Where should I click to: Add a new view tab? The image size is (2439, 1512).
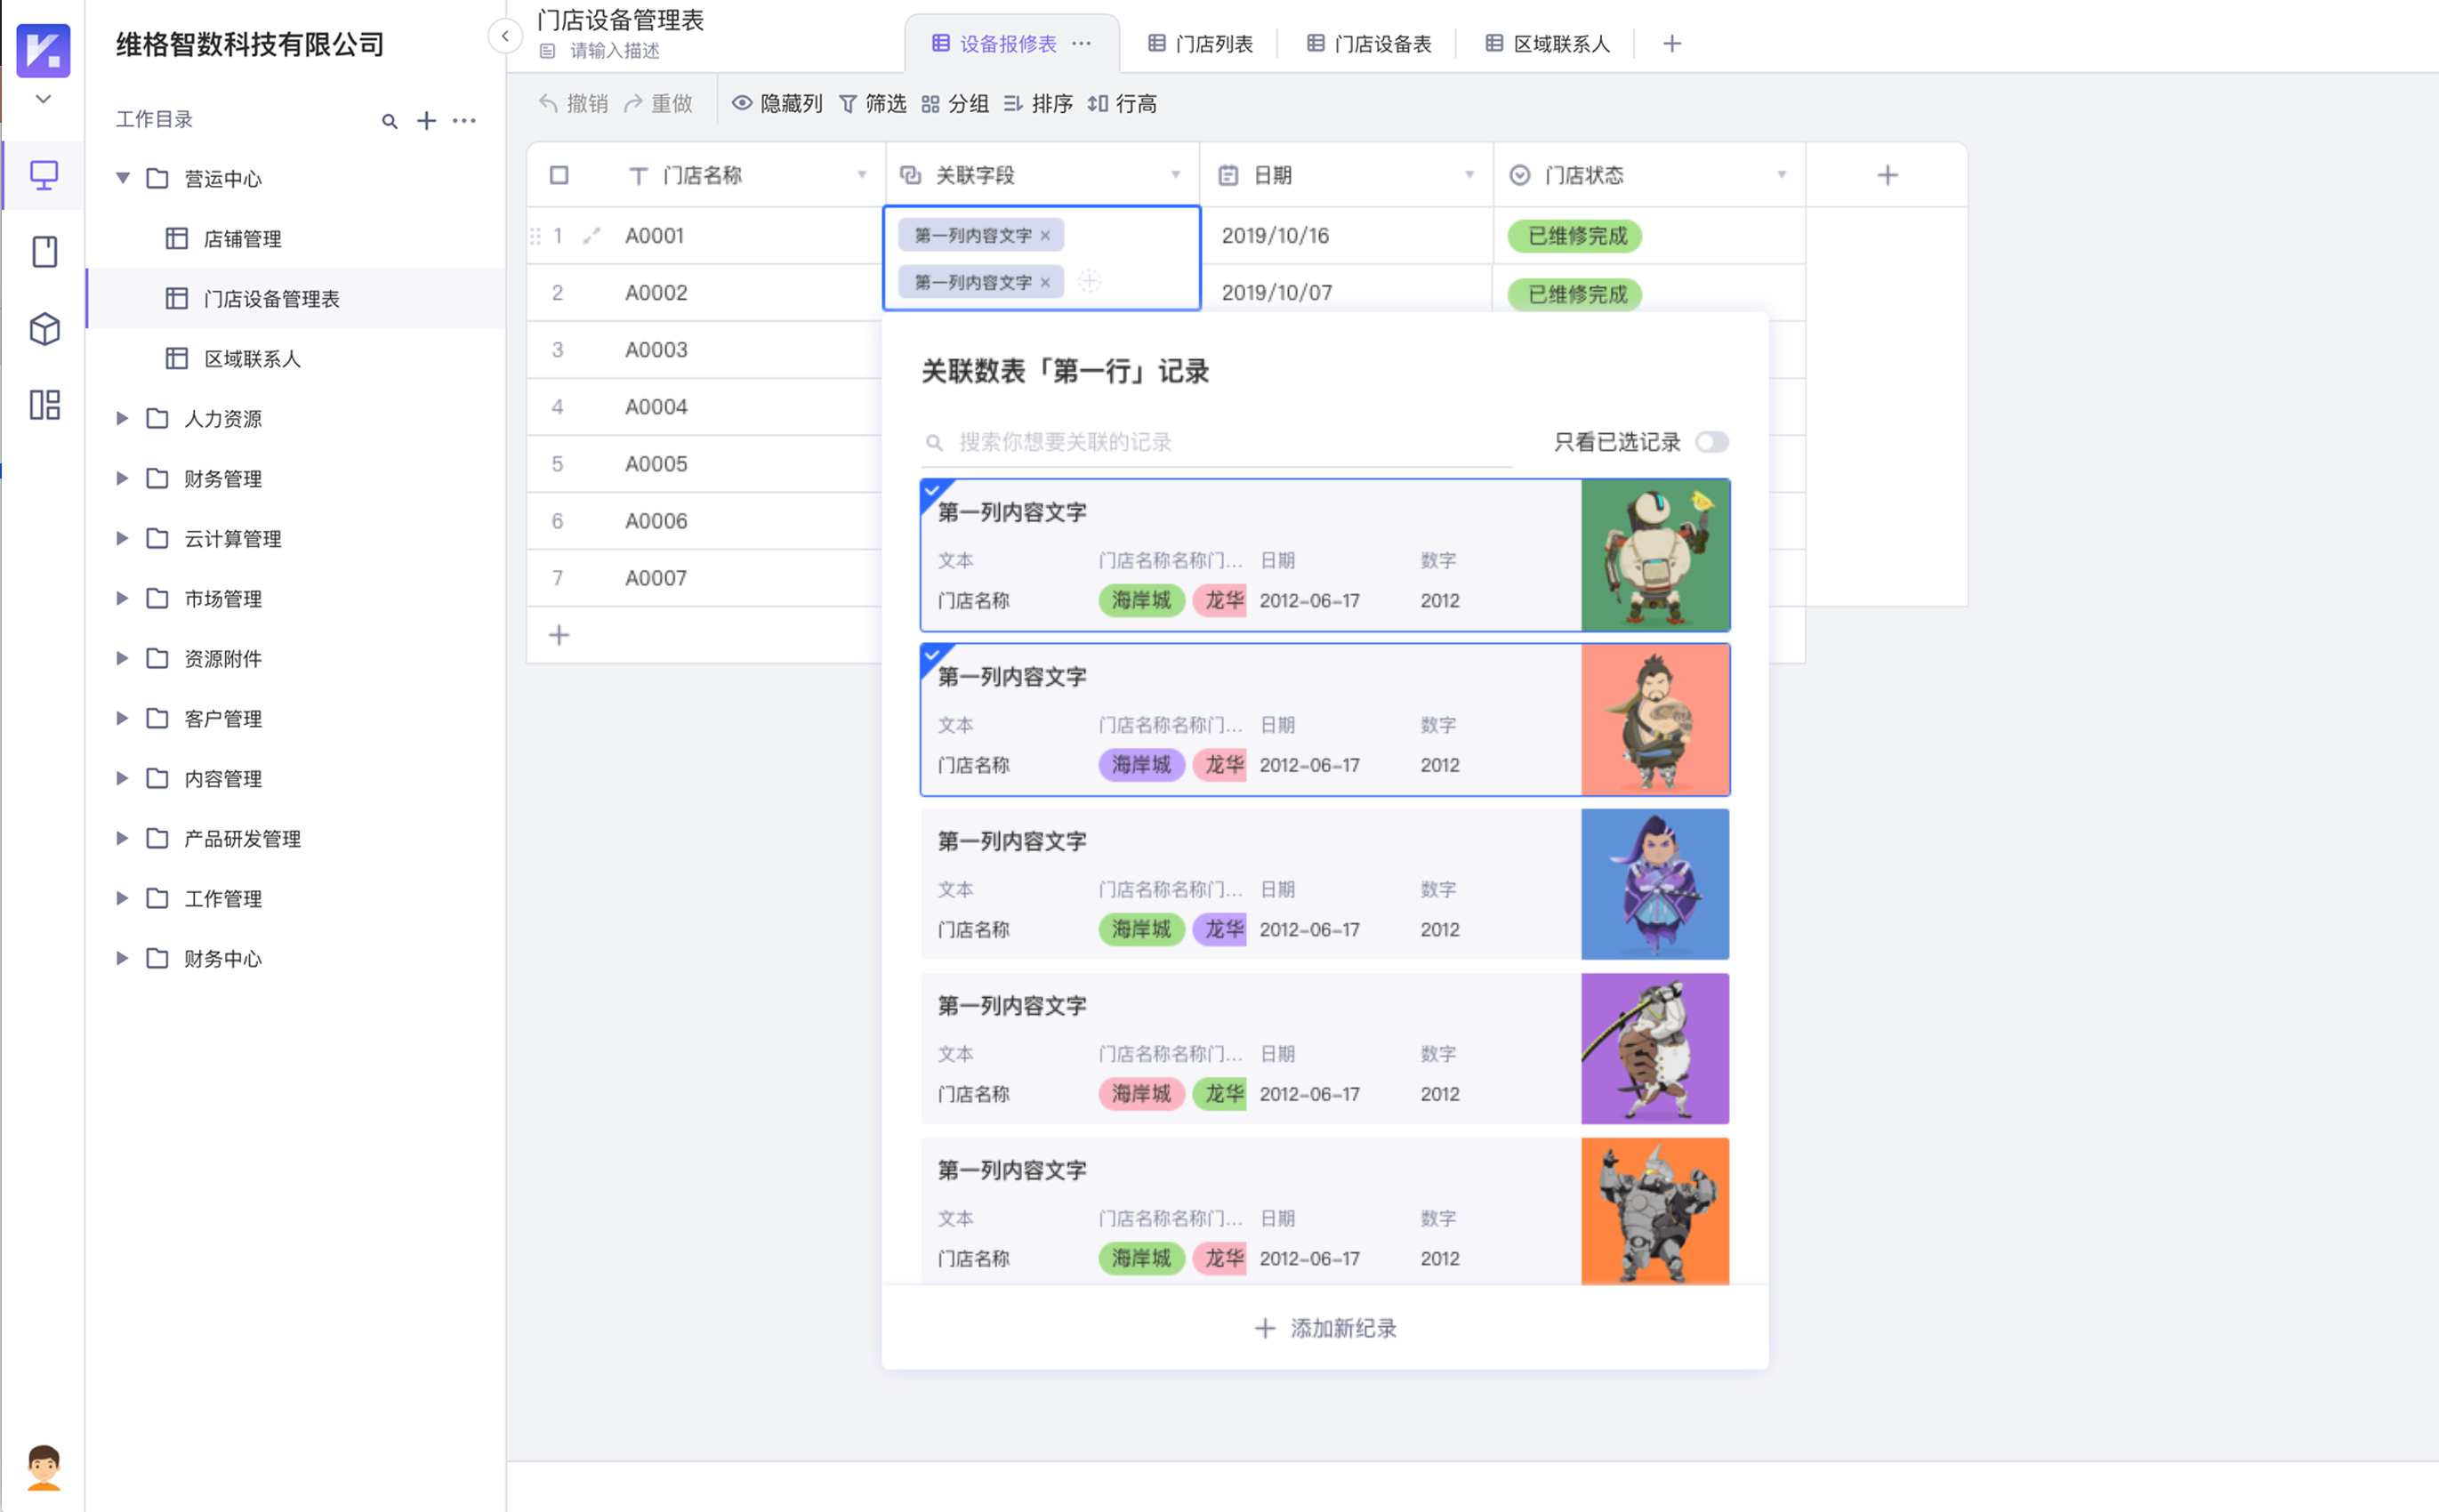[x=1672, y=44]
